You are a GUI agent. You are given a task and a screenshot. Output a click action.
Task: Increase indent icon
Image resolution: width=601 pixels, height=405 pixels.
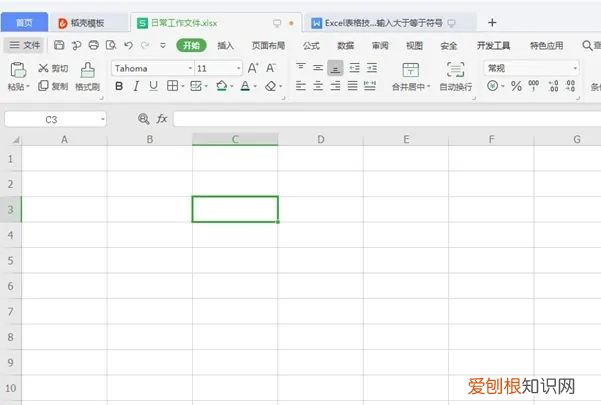coord(371,68)
